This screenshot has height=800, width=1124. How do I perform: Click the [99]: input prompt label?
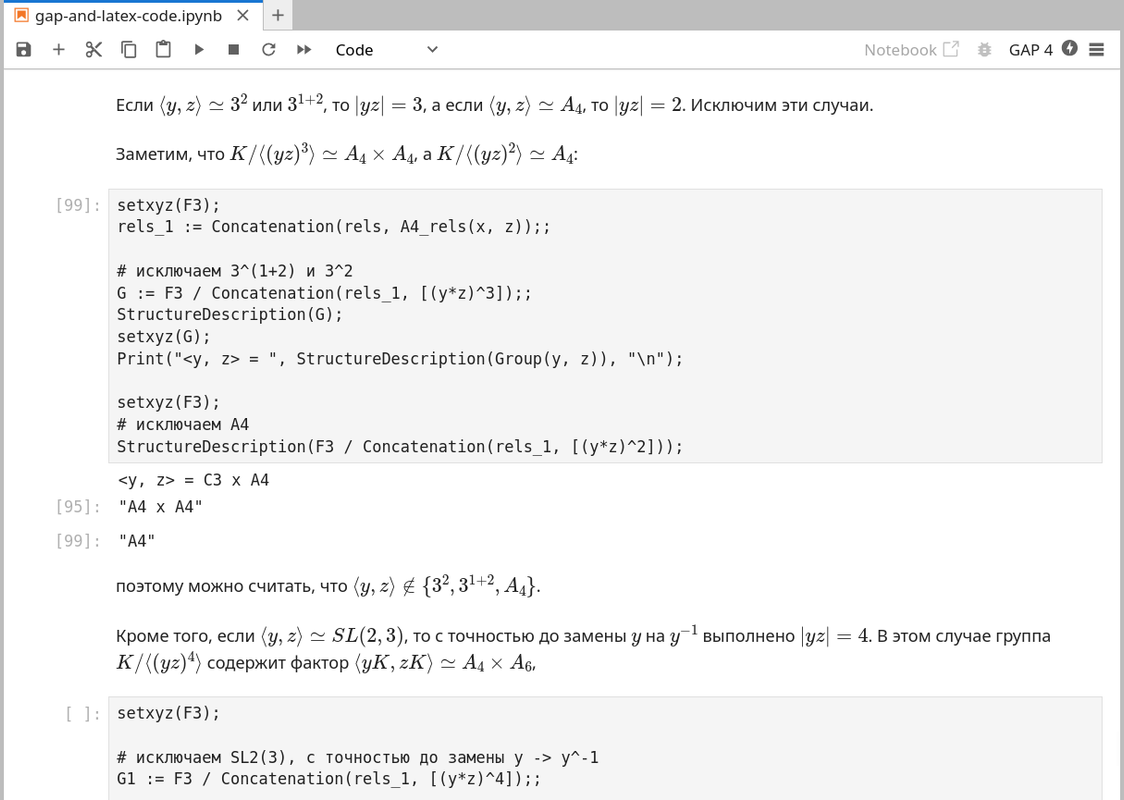(x=78, y=205)
